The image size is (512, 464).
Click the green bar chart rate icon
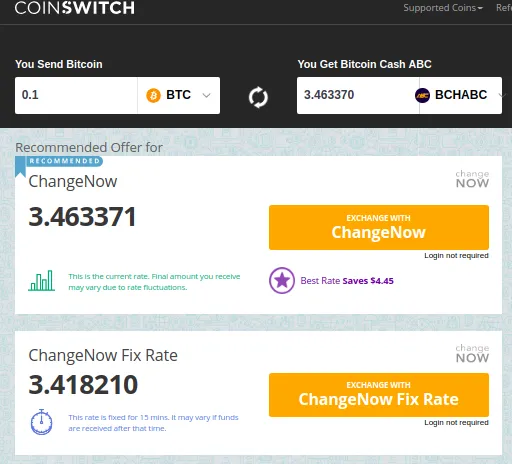41,280
